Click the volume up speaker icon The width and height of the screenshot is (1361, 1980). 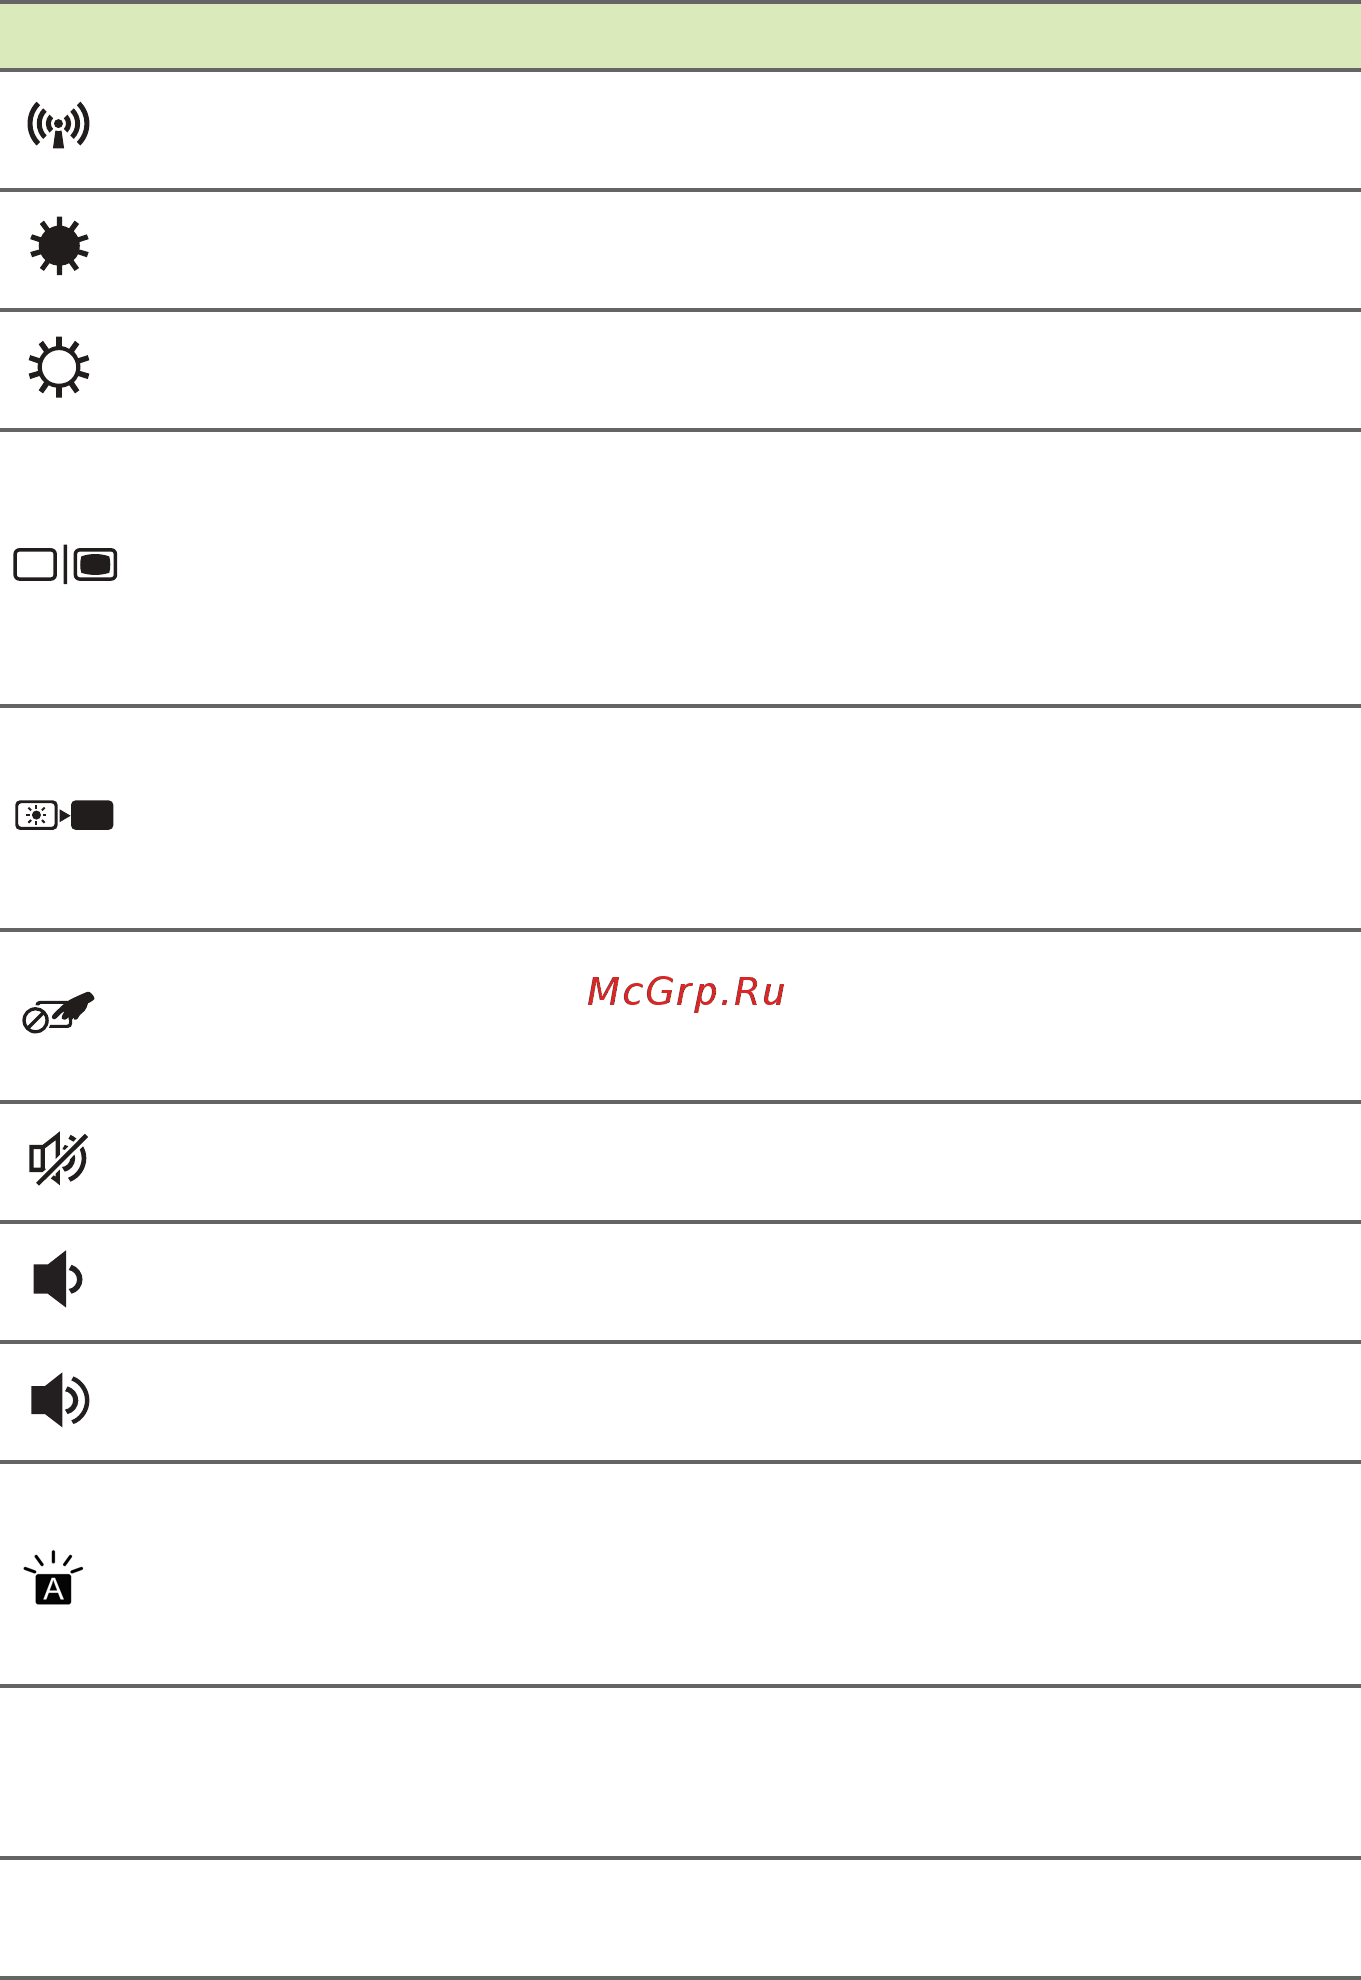(x=60, y=1399)
